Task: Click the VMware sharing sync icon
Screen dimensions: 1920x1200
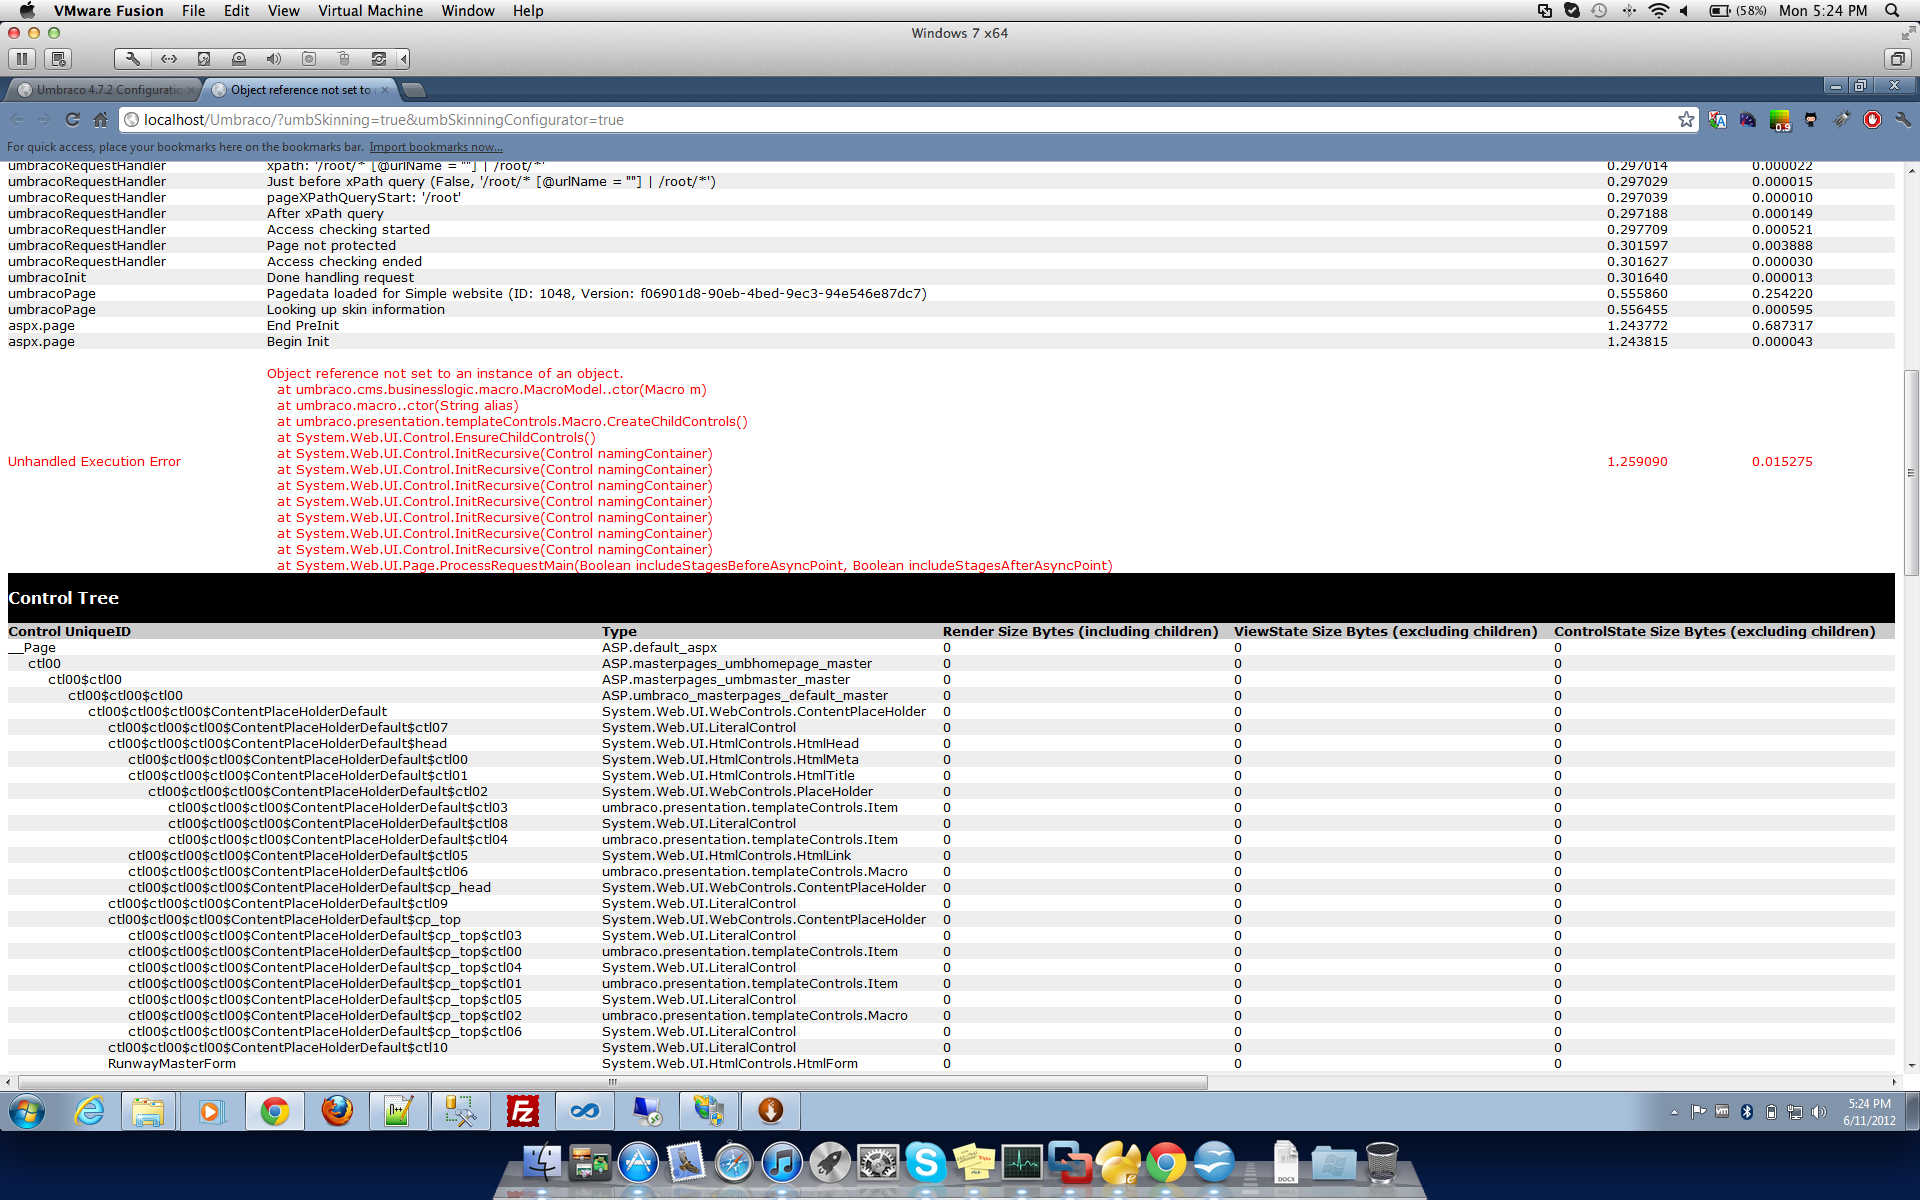Action: 379,59
